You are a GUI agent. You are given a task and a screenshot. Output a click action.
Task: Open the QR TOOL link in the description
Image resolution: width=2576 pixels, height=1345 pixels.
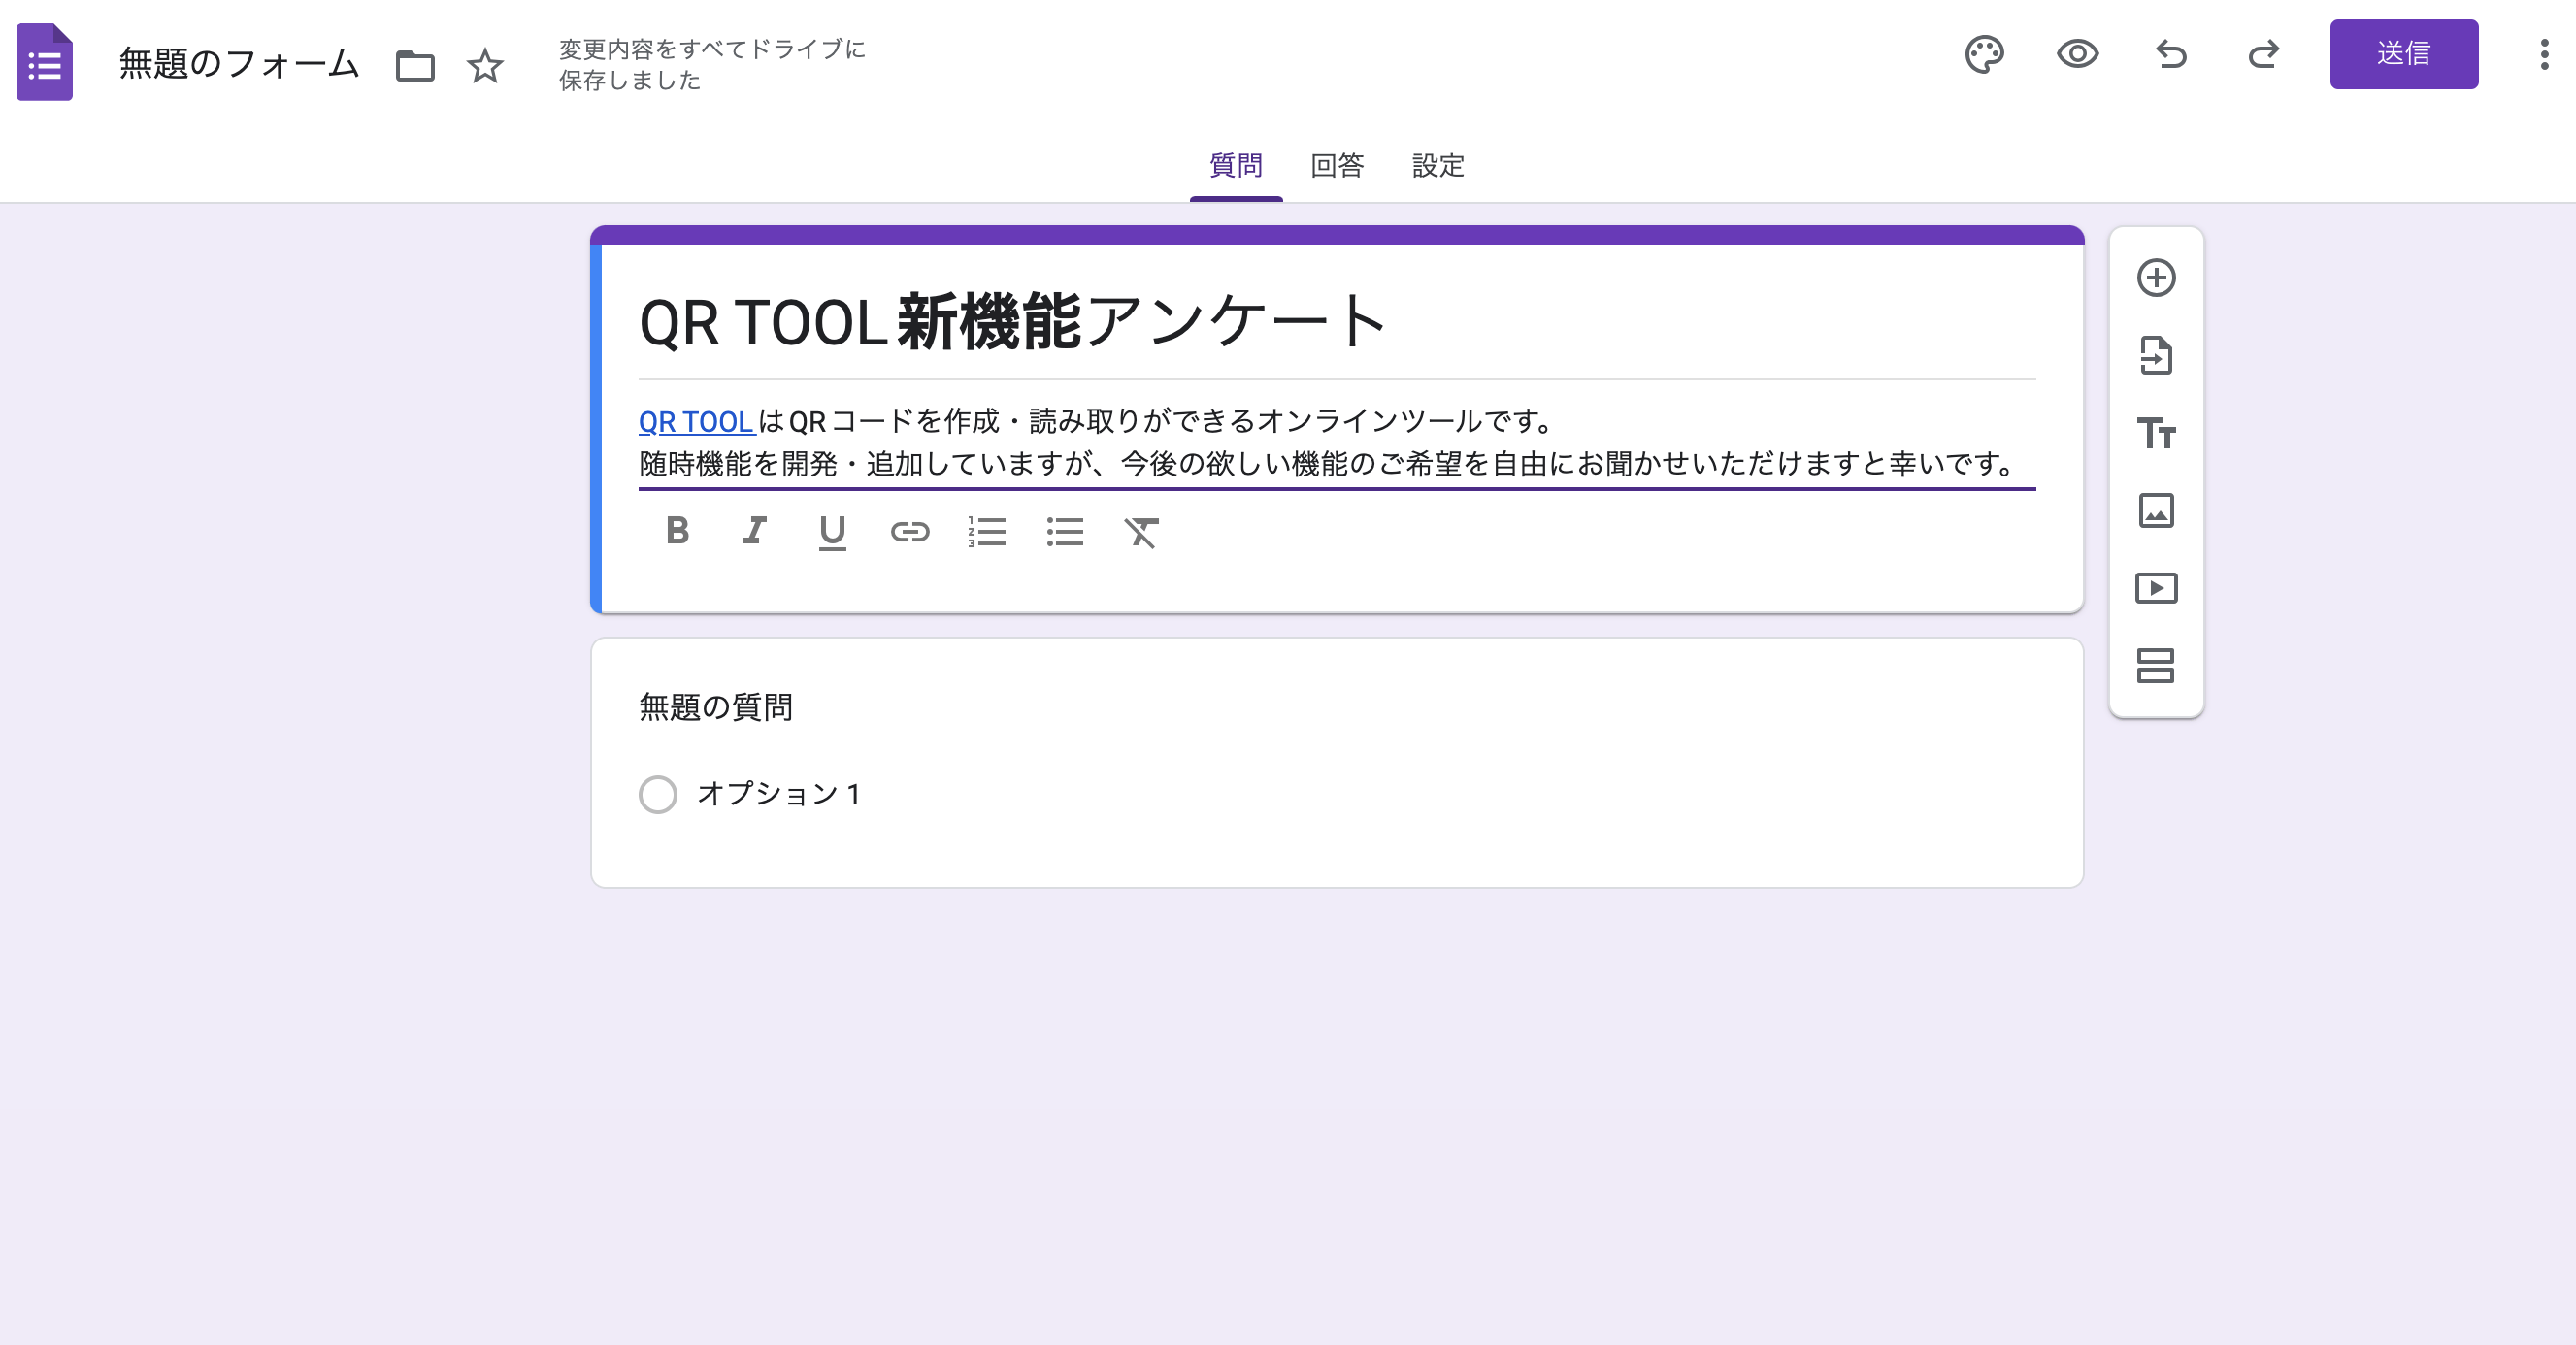[696, 421]
